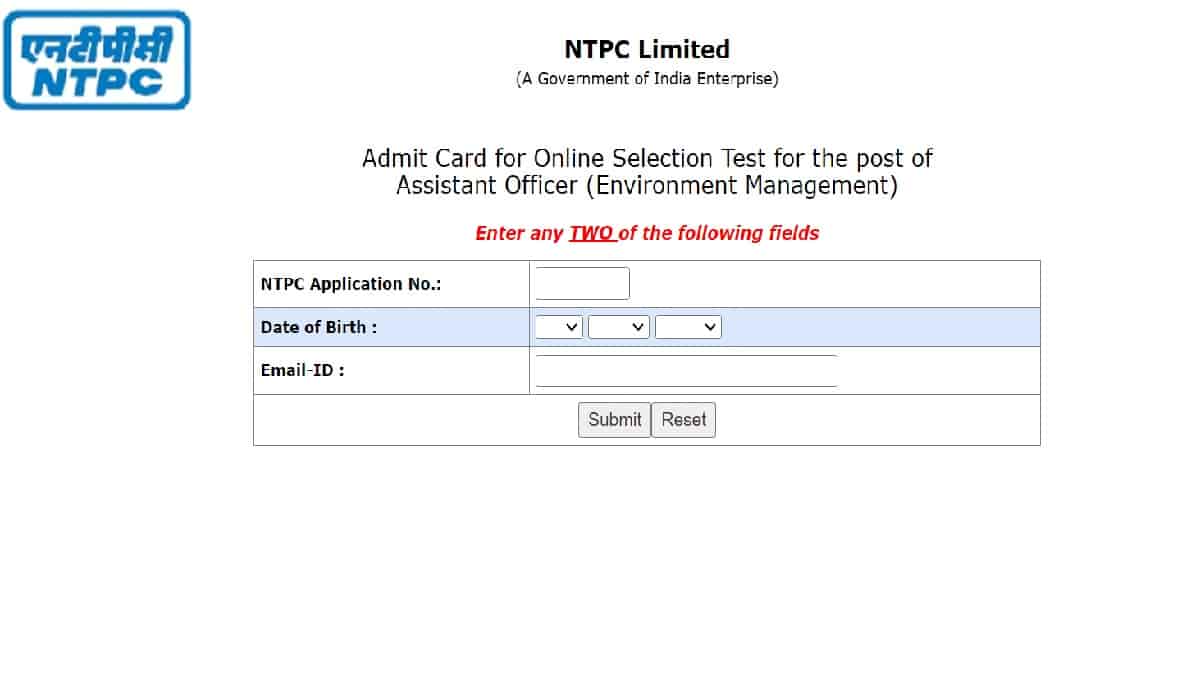Open the first Date of Birth day dropdown

click(558, 326)
